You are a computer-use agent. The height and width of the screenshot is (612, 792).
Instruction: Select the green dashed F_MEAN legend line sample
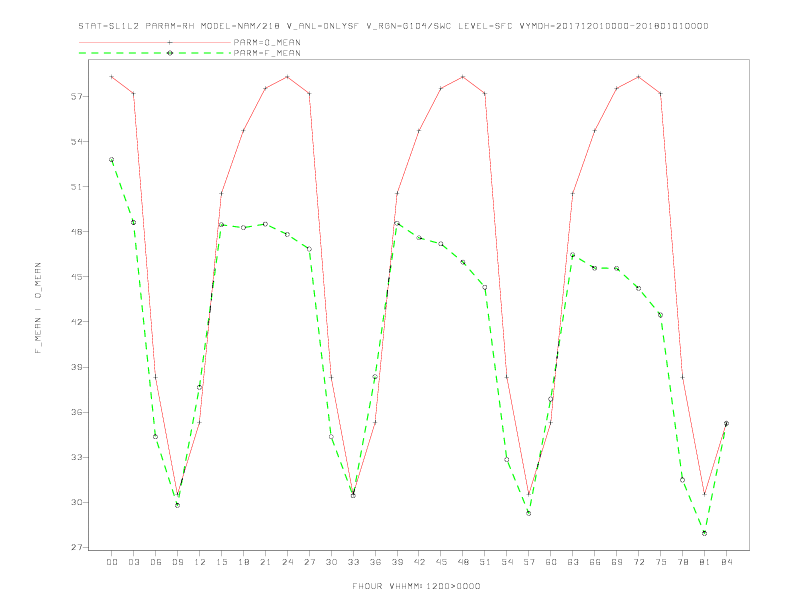pyautogui.click(x=155, y=53)
